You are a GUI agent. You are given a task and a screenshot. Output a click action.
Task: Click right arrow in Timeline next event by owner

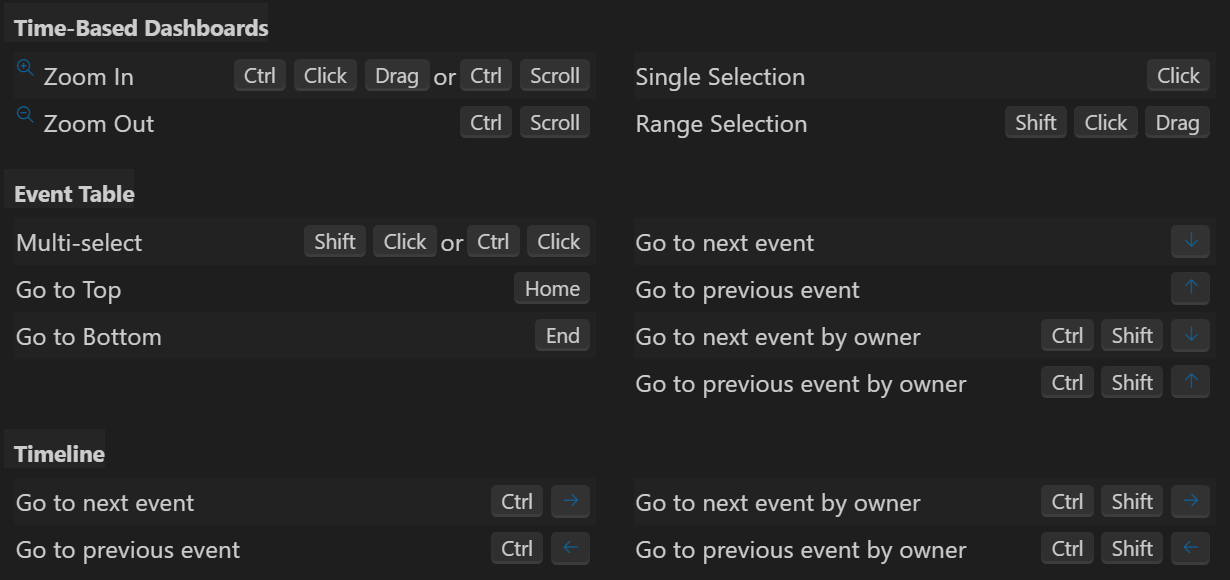point(1190,502)
